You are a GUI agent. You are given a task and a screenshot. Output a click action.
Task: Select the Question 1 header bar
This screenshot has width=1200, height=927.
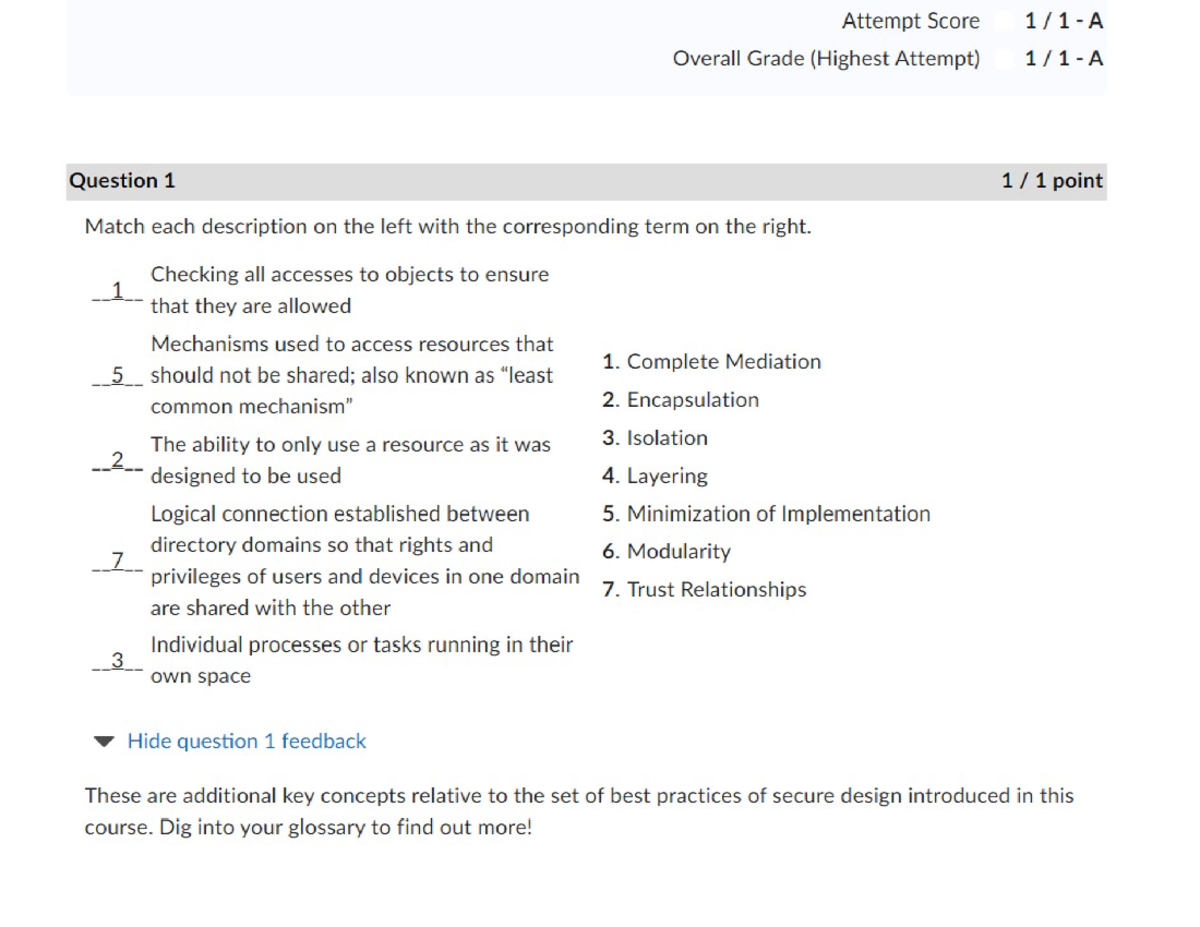pyautogui.click(x=123, y=181)
